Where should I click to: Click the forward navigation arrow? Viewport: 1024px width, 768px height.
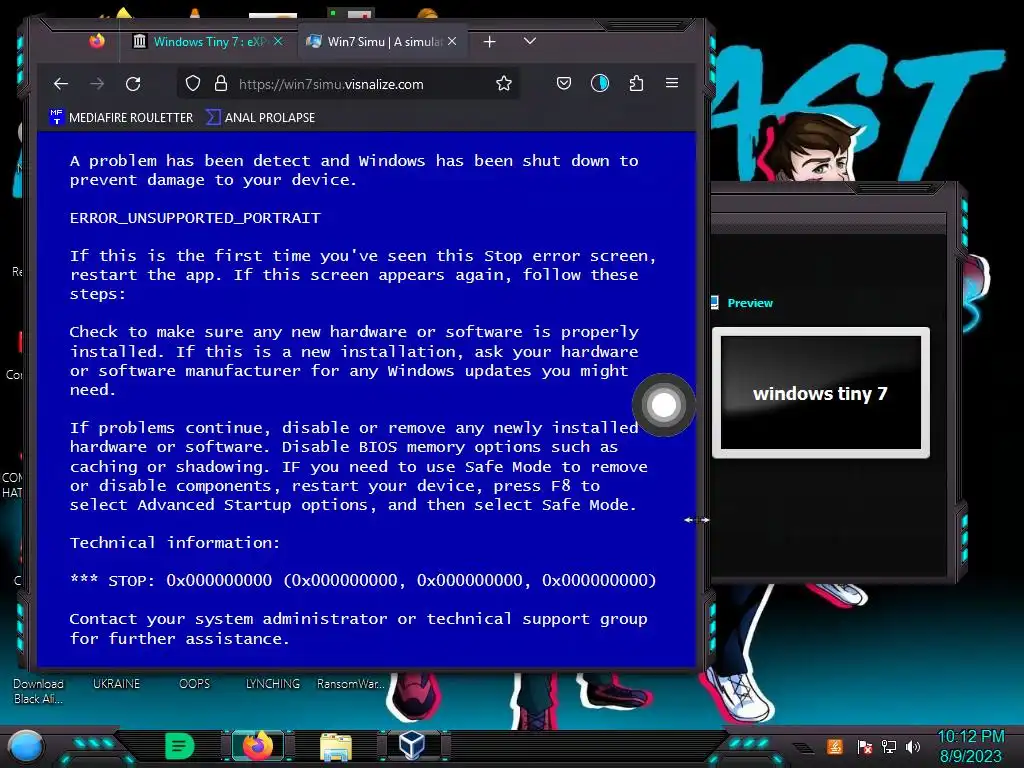pos(97,84)
